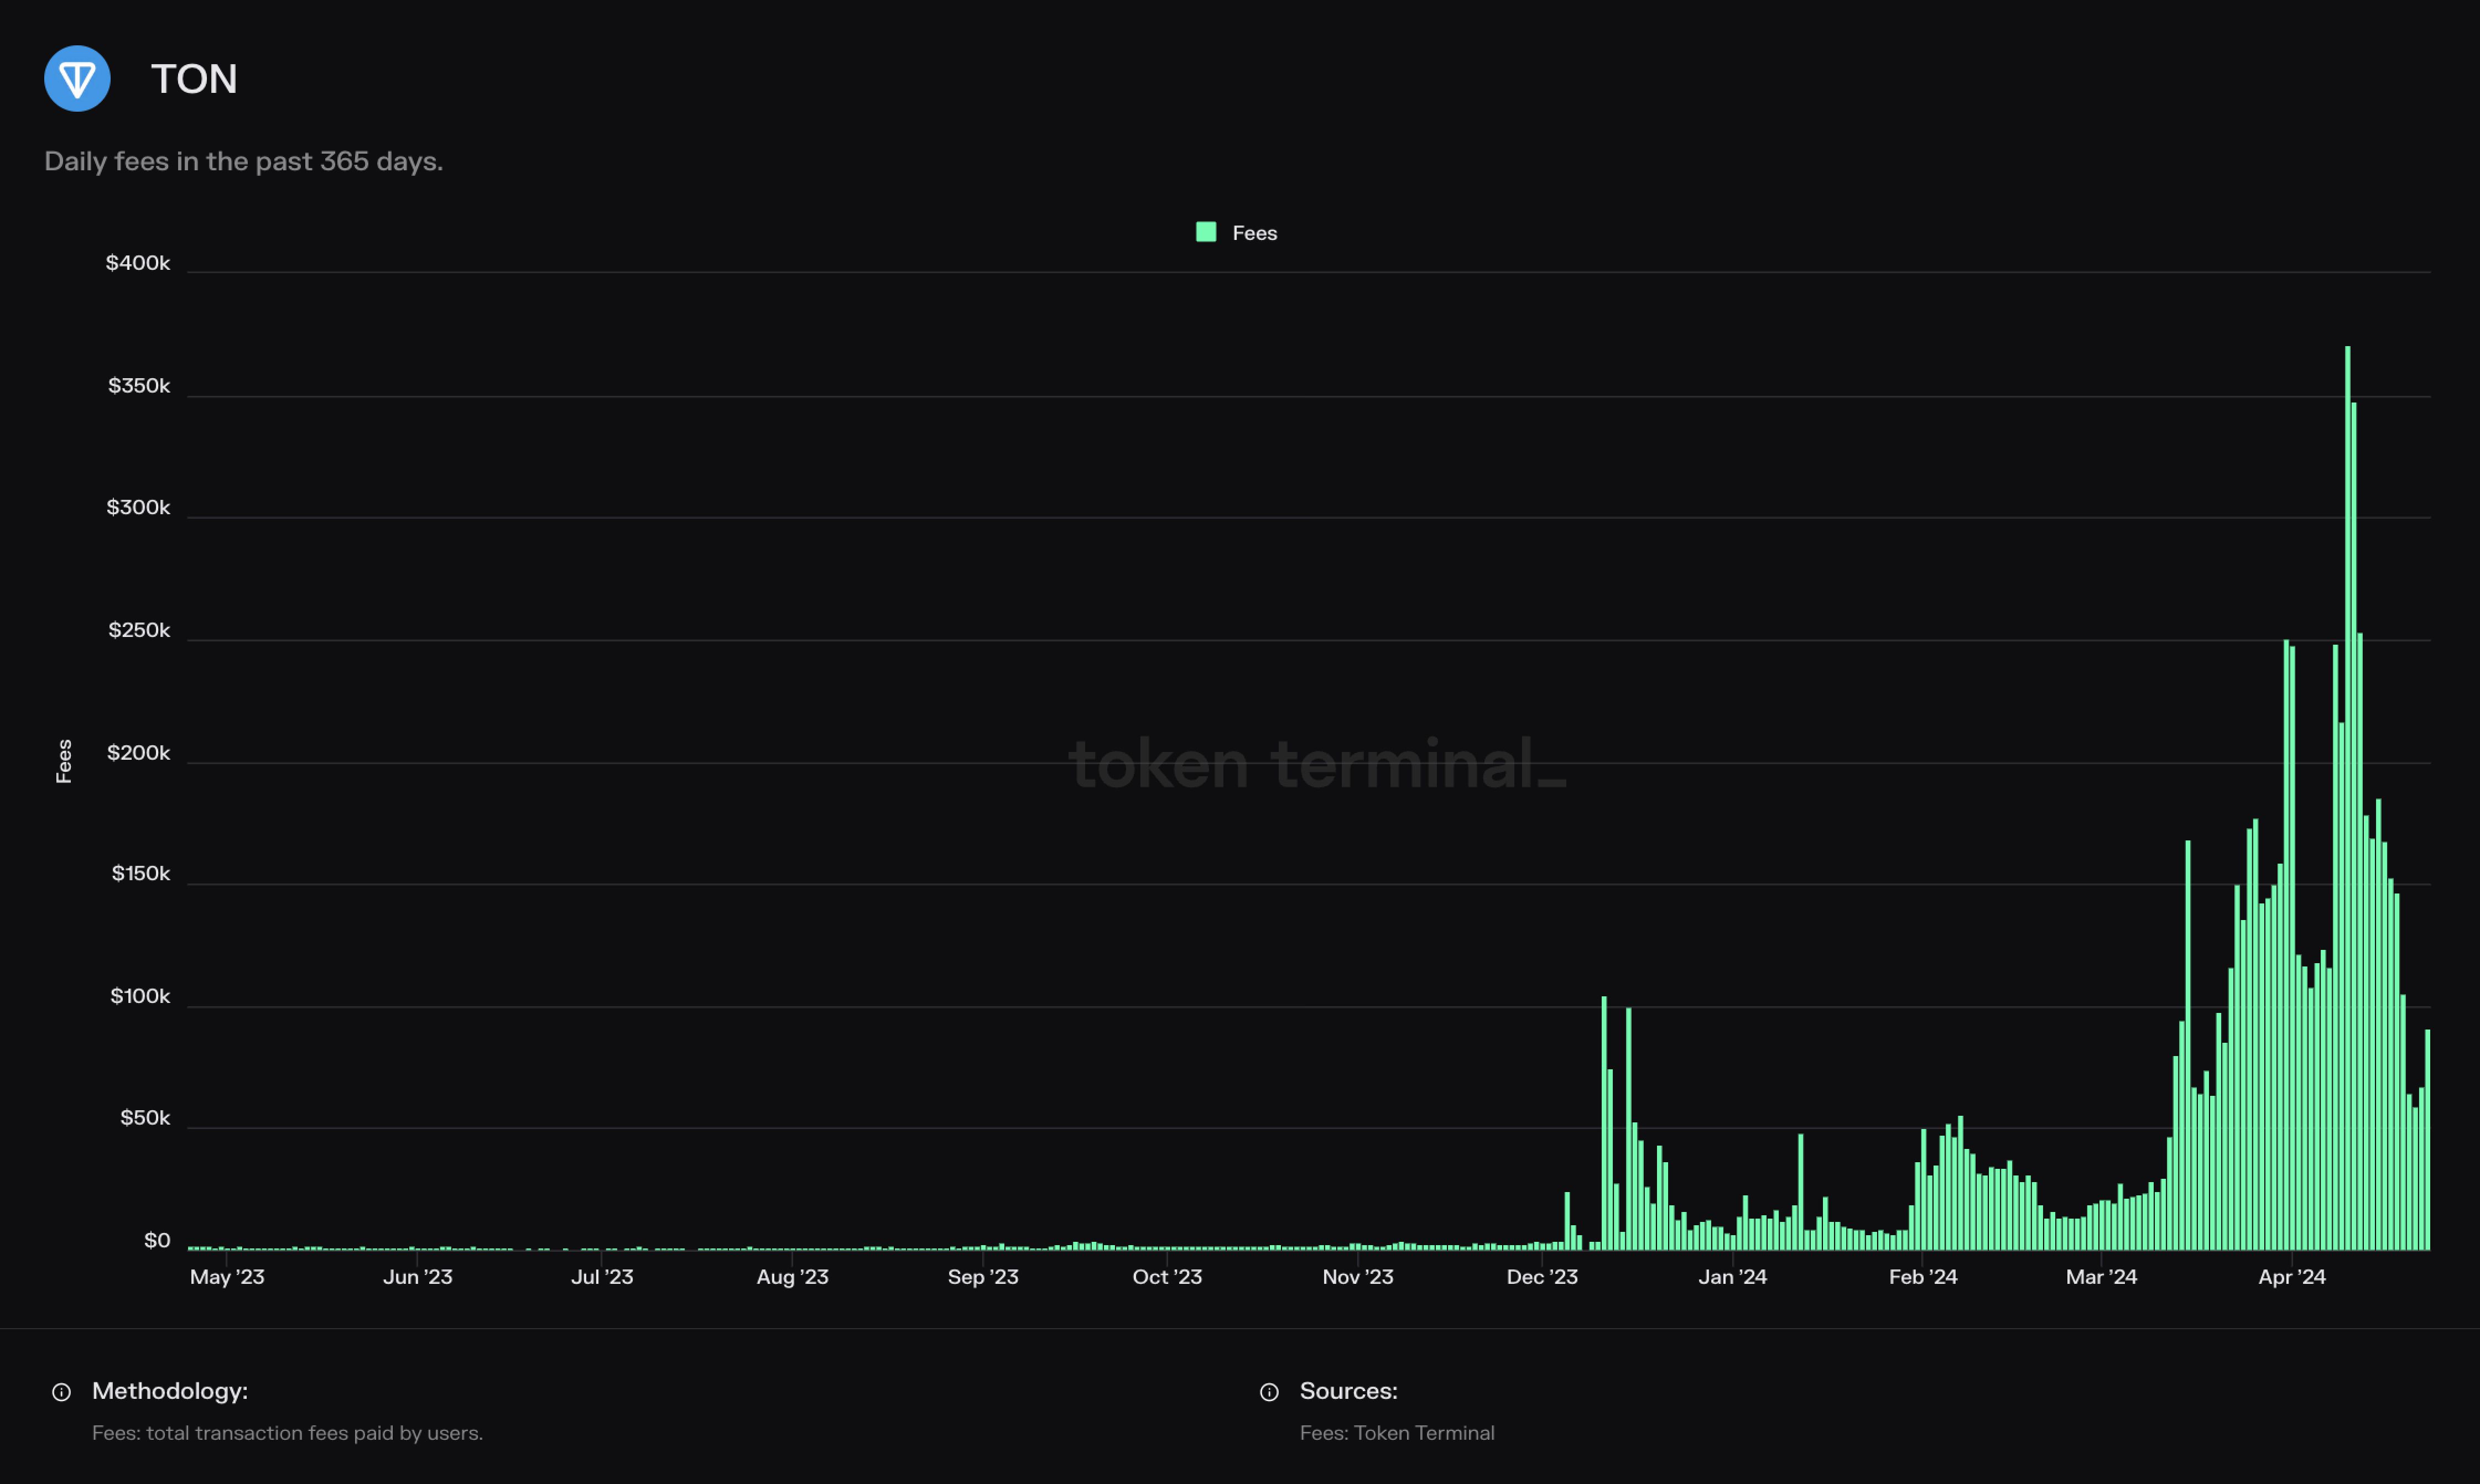The height and width of the screenshot is (1484, 2480).
Task: Click the Dec '23 x-axis label
Action: coord(1541,1277)
